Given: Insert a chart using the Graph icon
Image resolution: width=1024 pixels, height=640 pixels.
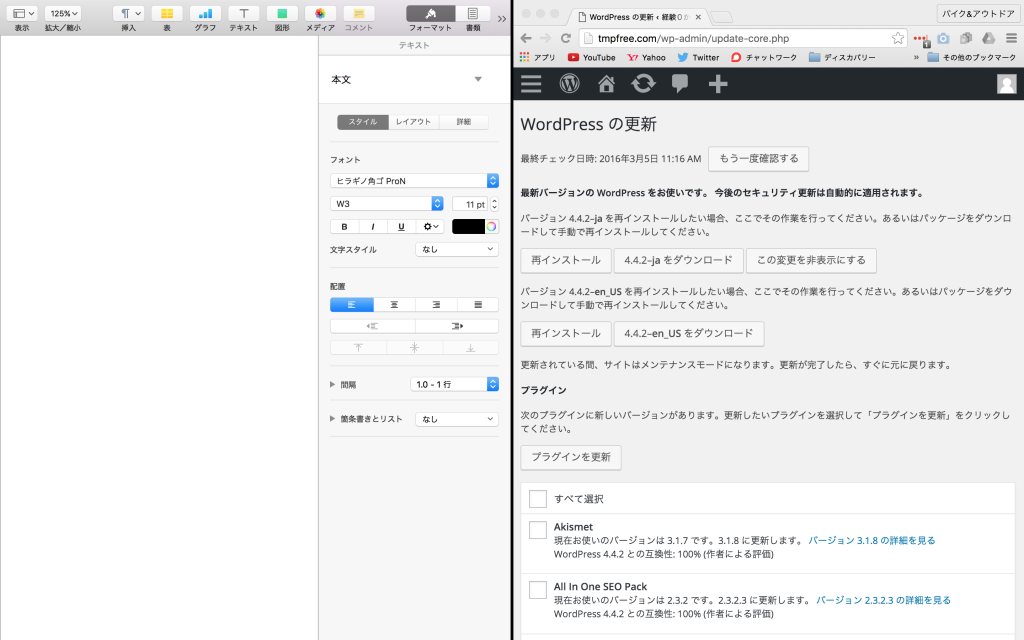Looking at the screenshot, I should coord(205,13).
